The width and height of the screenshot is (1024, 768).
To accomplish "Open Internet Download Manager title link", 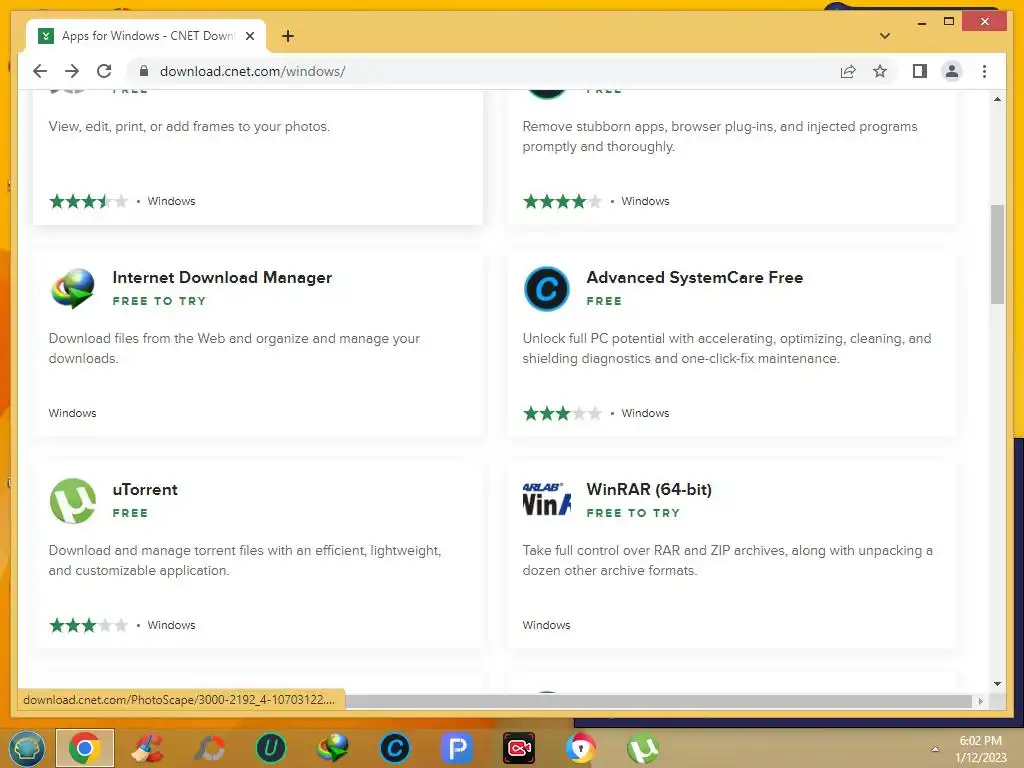I will 222,278.
